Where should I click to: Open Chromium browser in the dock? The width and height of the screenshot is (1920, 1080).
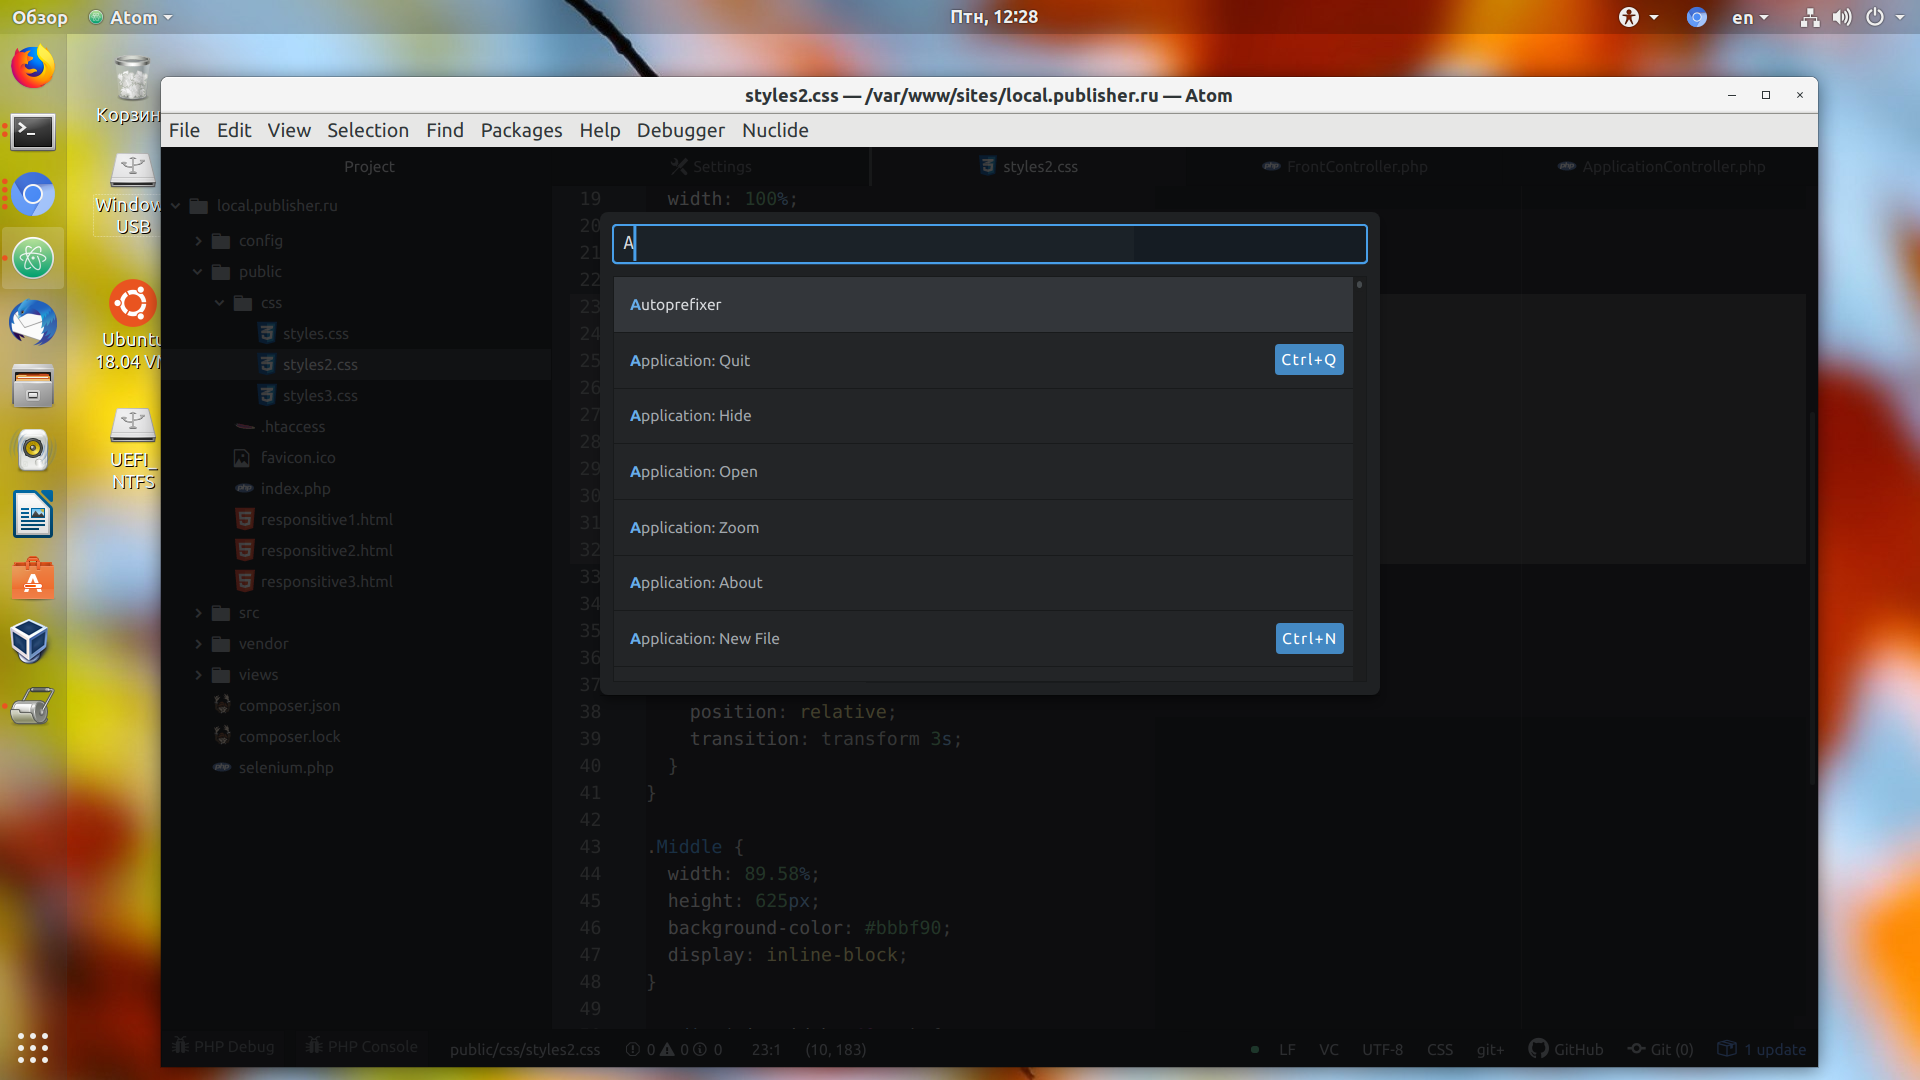tap(33, 195)
